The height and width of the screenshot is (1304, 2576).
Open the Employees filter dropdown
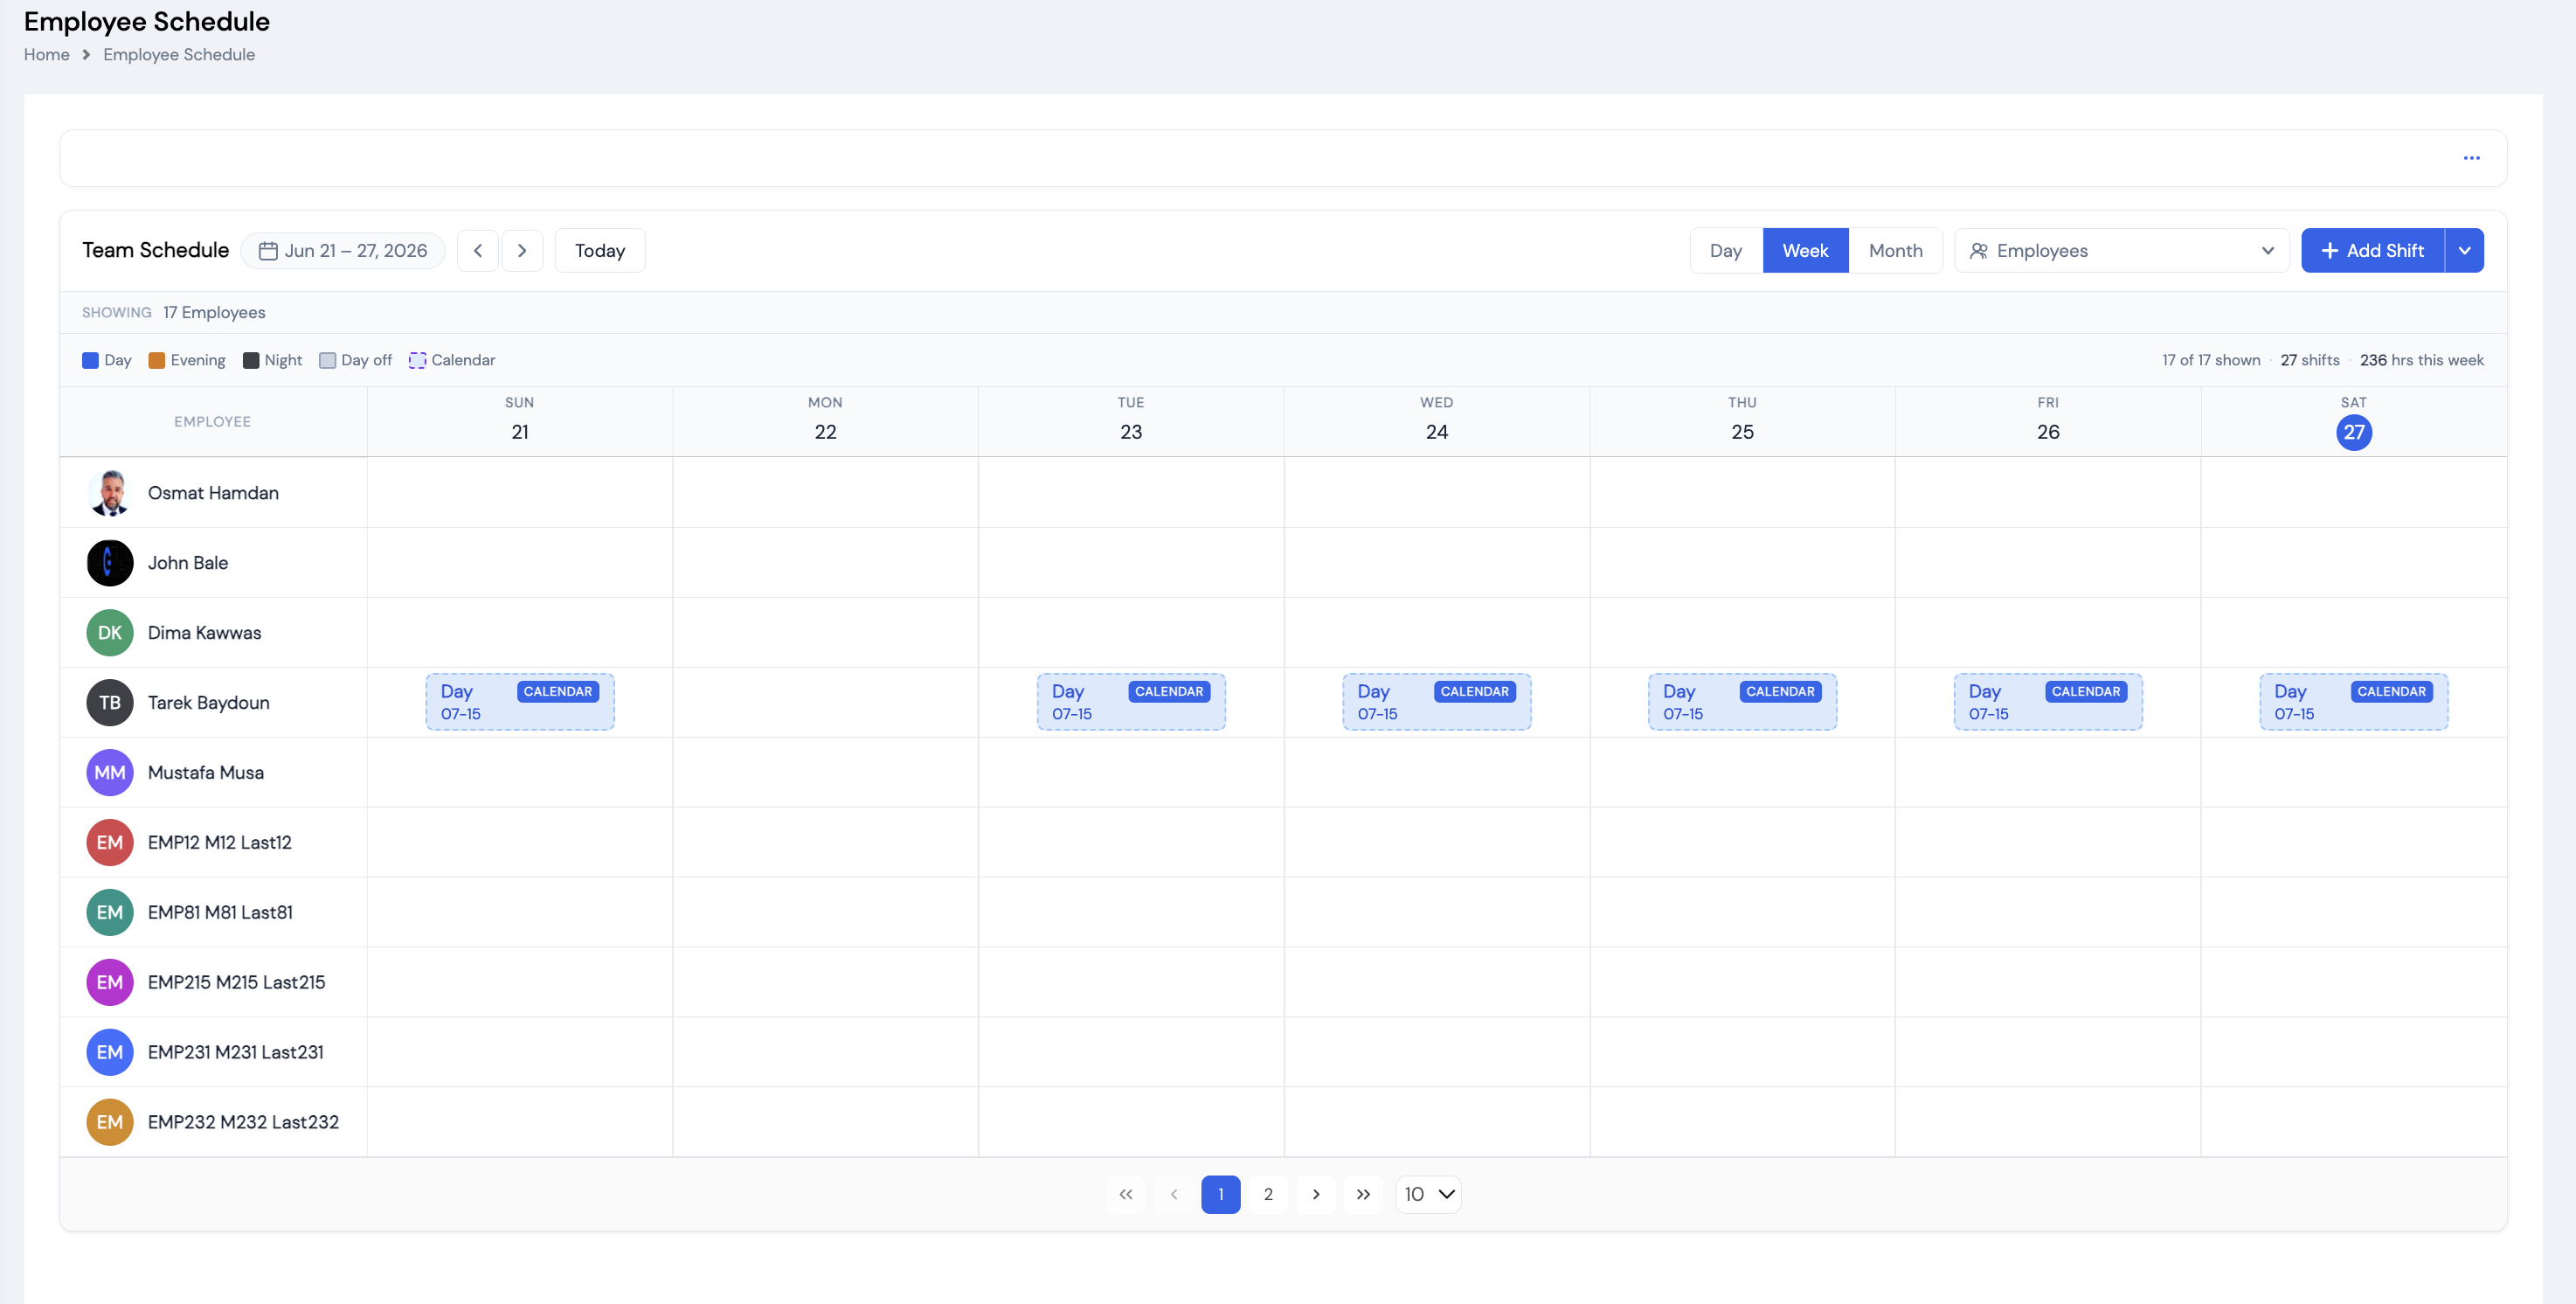click(x=2122, y=251)
